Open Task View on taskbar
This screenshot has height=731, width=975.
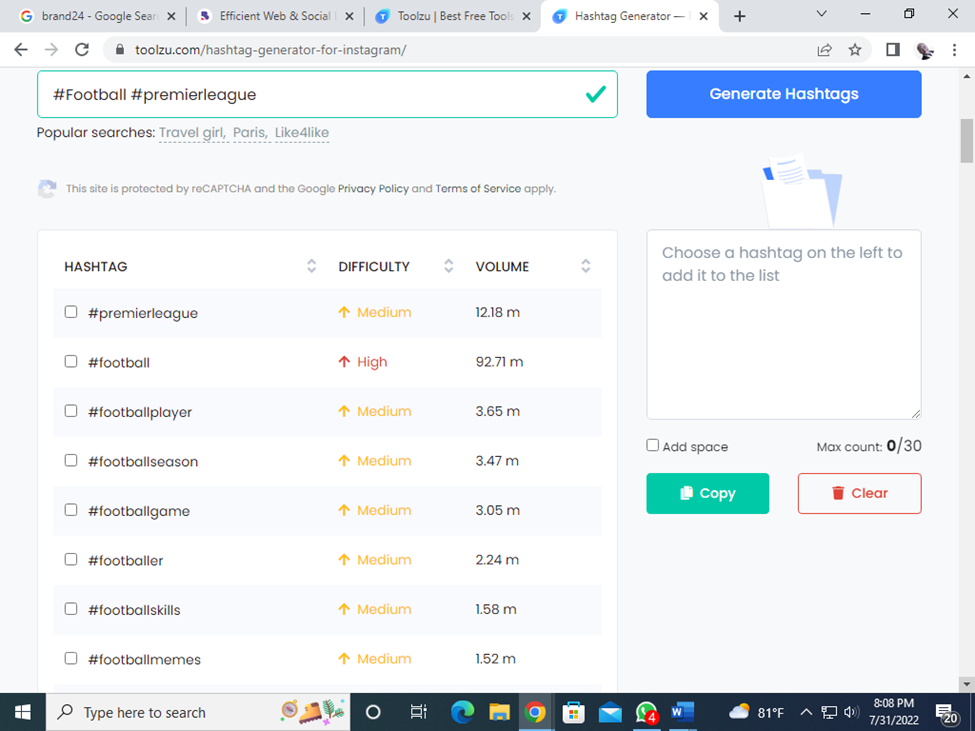[418, 712]
